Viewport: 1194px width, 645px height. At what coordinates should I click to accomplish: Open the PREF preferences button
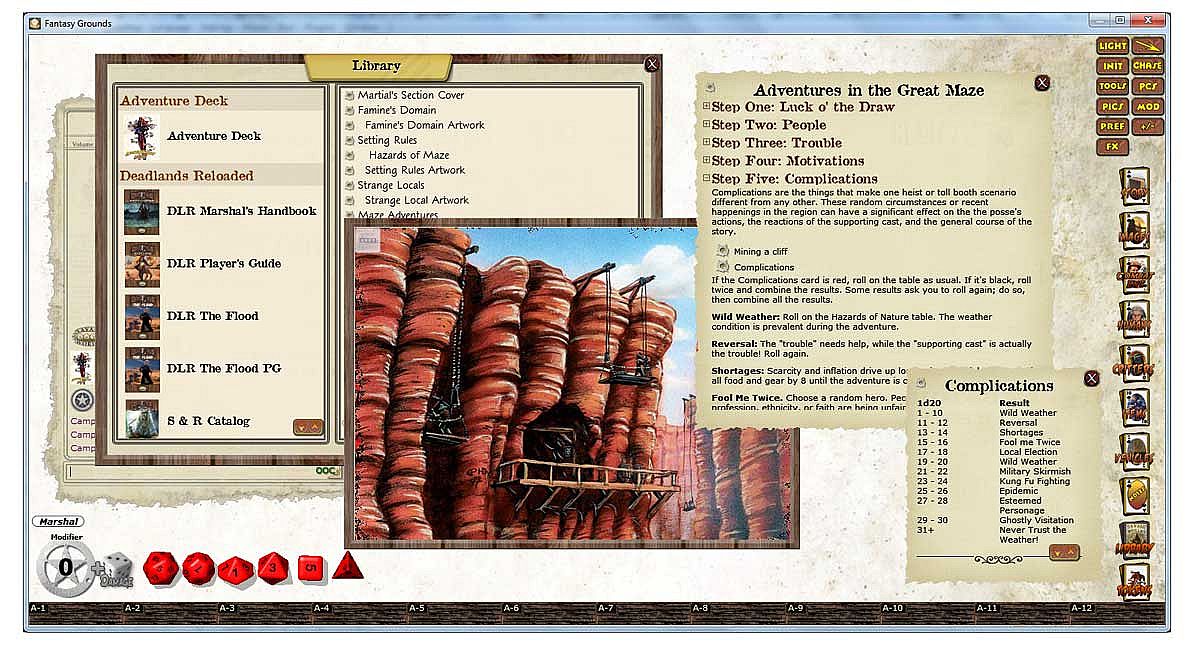(1113, 126)
